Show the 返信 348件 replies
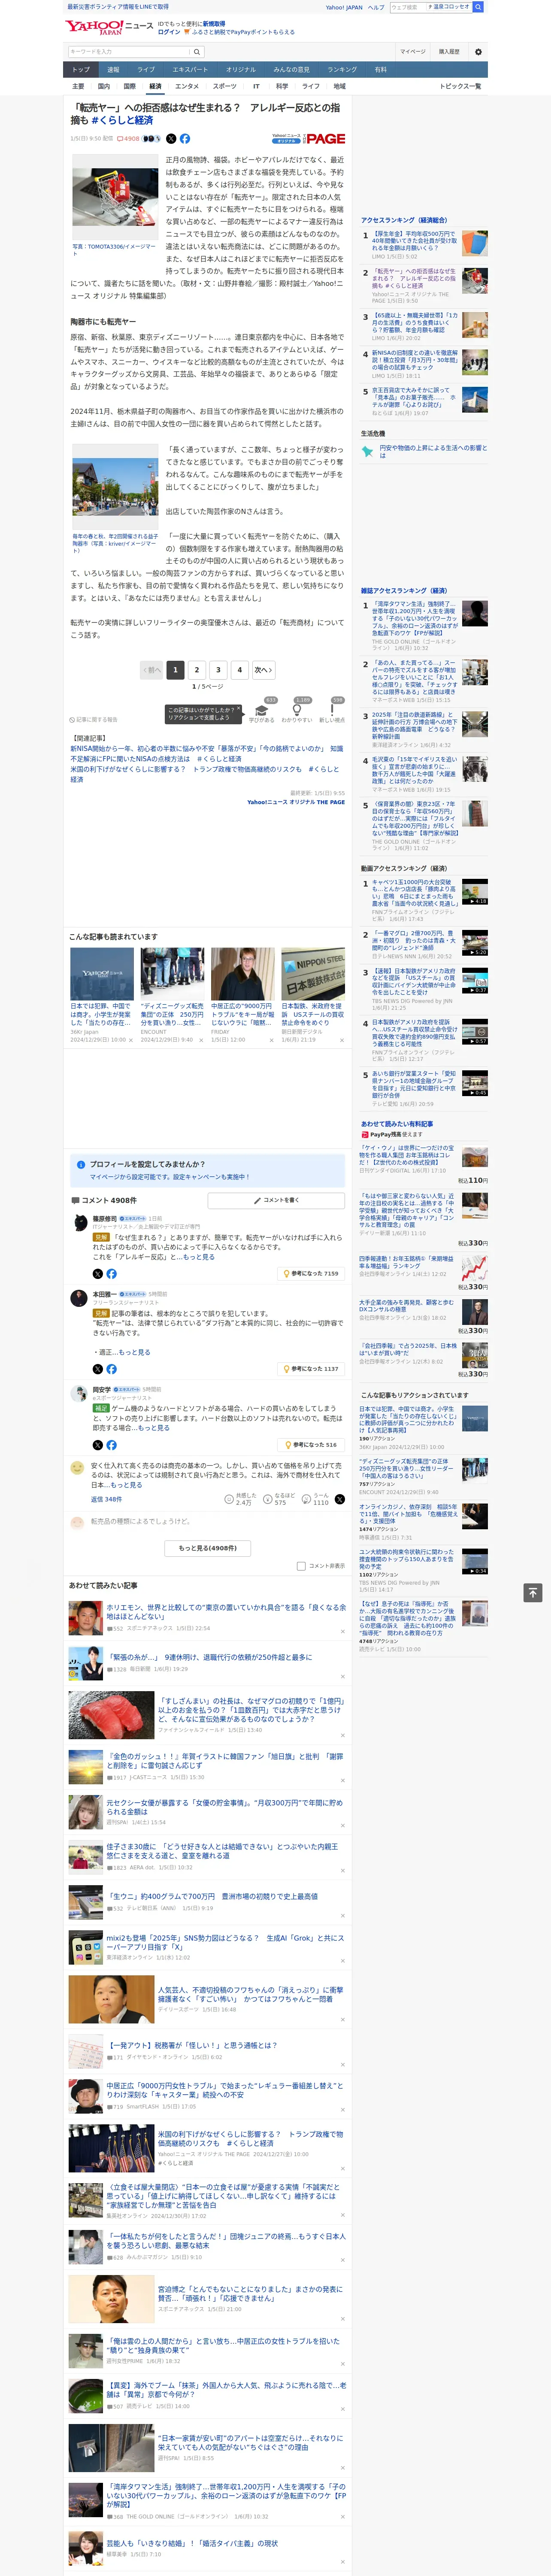This screenshot has width=551, height=2576. (x=106, y=1499)
